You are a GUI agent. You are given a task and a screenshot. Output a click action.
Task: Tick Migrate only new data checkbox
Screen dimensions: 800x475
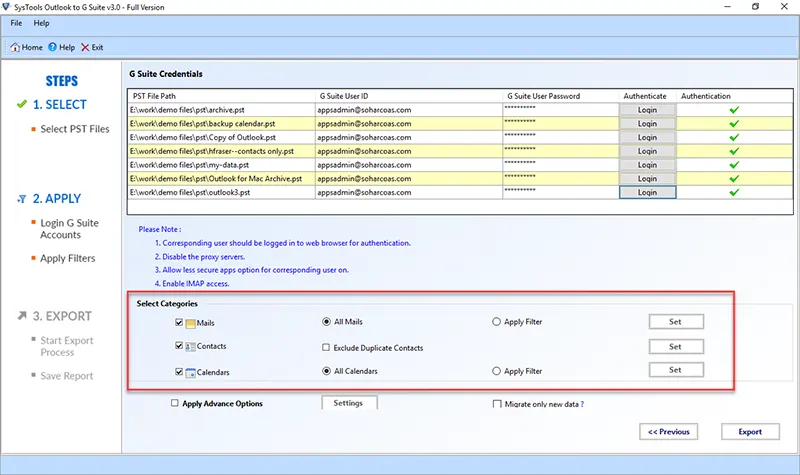point(497,404)
